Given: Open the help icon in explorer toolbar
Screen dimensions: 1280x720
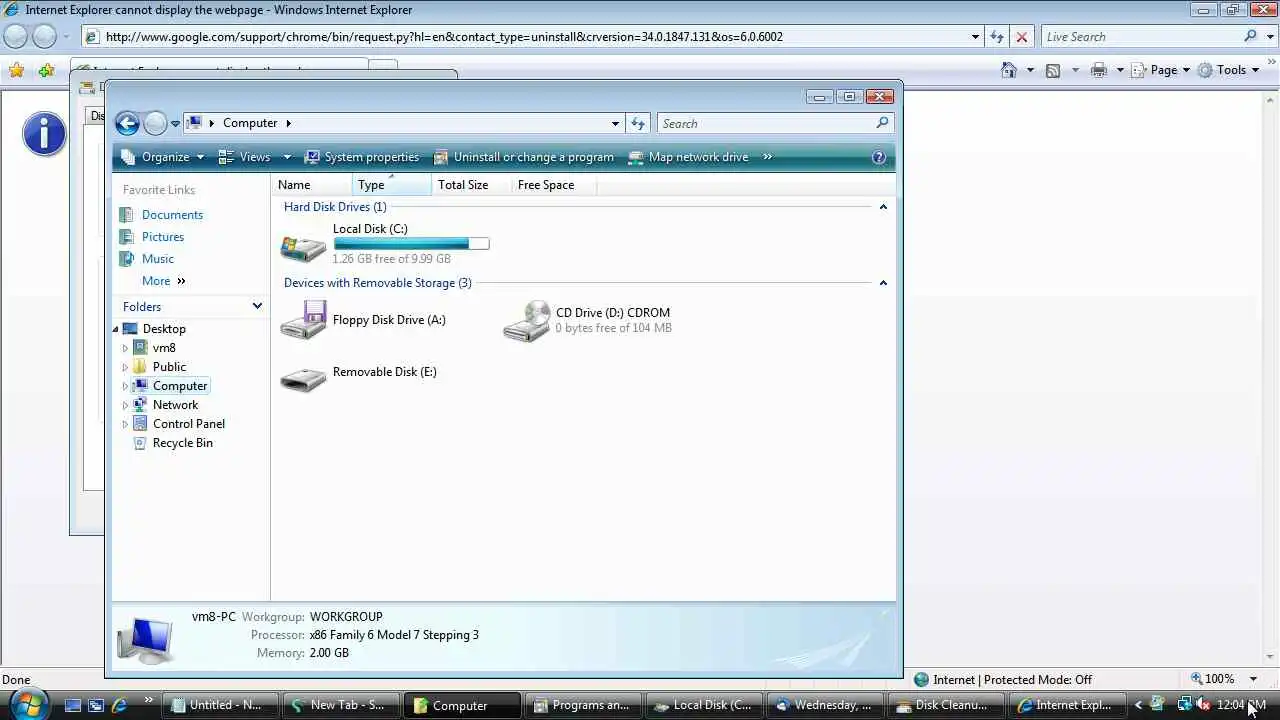Looking at the screenshot, I should coord(879,157).
